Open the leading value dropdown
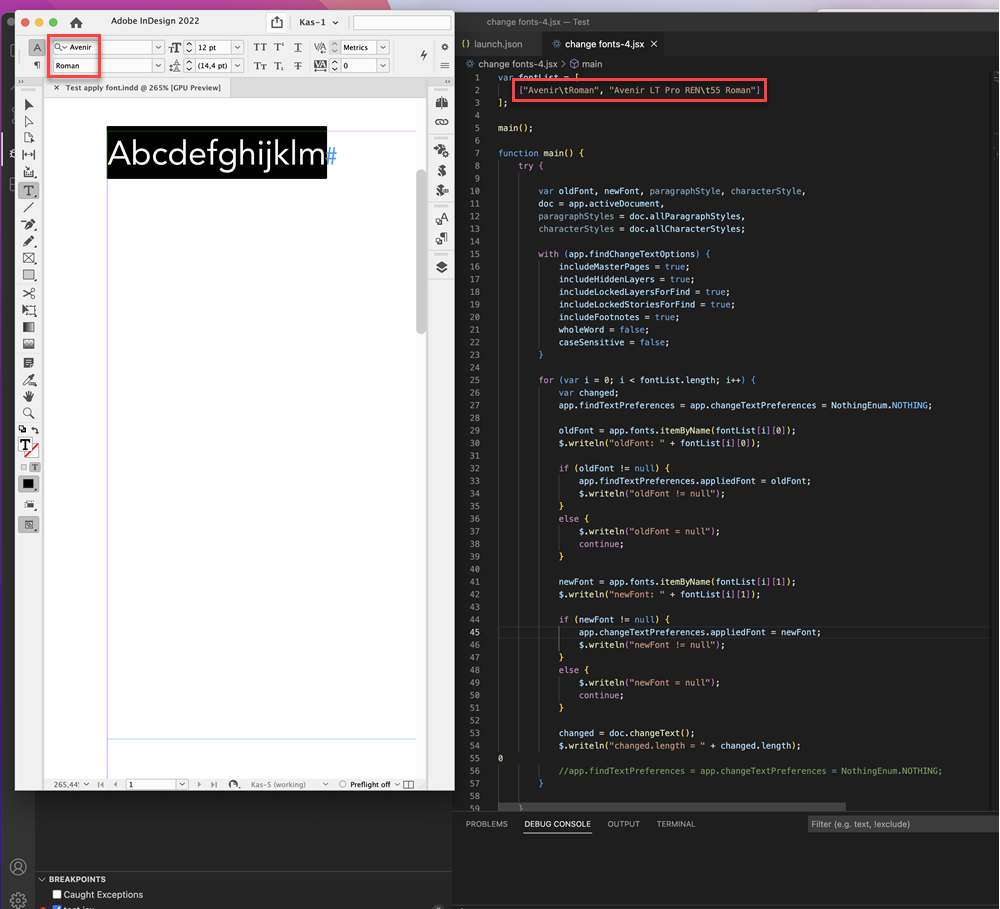 [238, 66]
